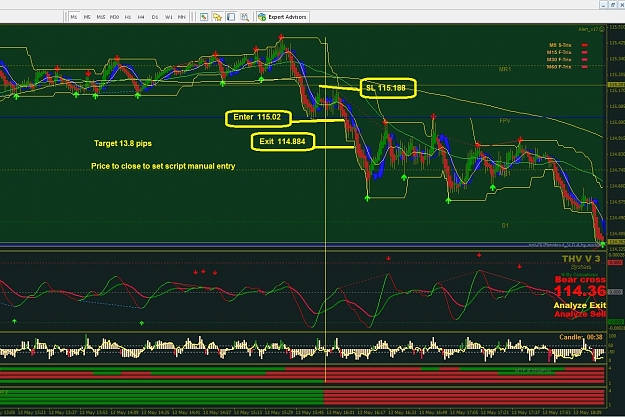Screen dimensions: 625x417
Task: Switch chart to M5 timeframe
Action: [87, 17]
